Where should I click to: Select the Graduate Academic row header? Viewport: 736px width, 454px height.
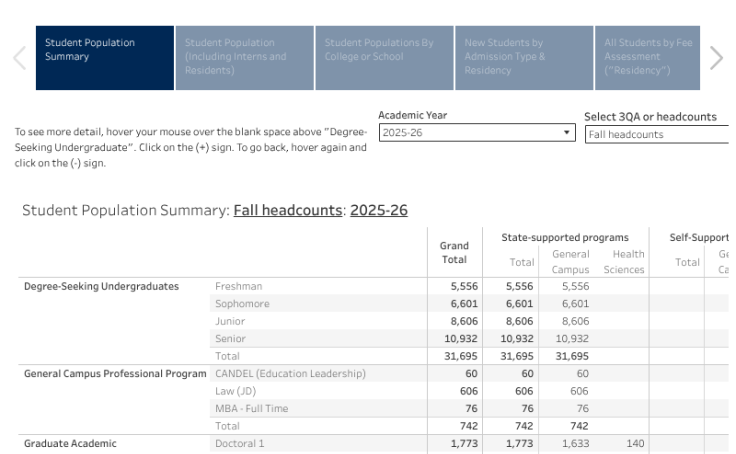tap(70, 444)
